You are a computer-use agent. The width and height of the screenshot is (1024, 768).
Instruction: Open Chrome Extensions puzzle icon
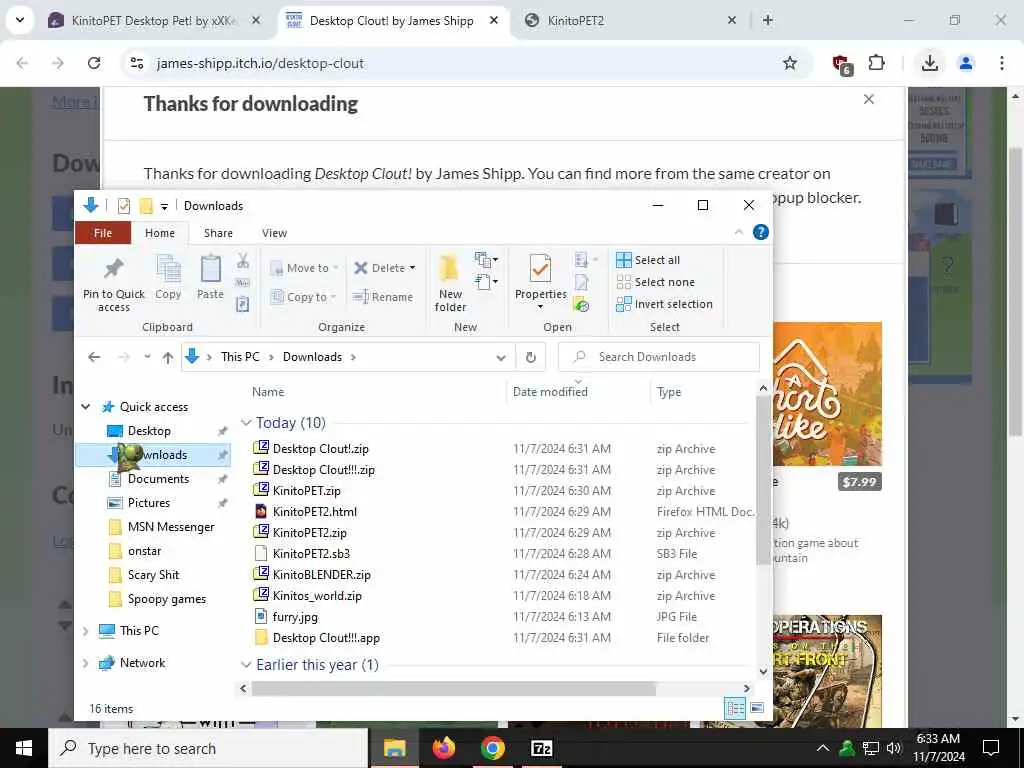pyautogui.click(x=876, y=63)
